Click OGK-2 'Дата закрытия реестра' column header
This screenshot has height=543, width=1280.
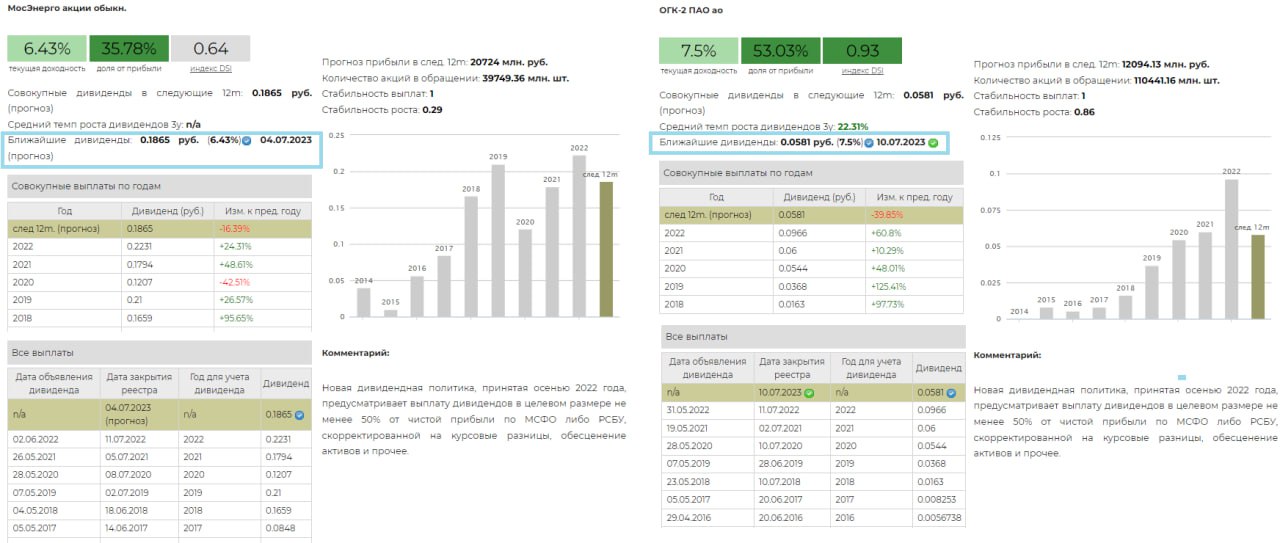(x=792, y=367)
